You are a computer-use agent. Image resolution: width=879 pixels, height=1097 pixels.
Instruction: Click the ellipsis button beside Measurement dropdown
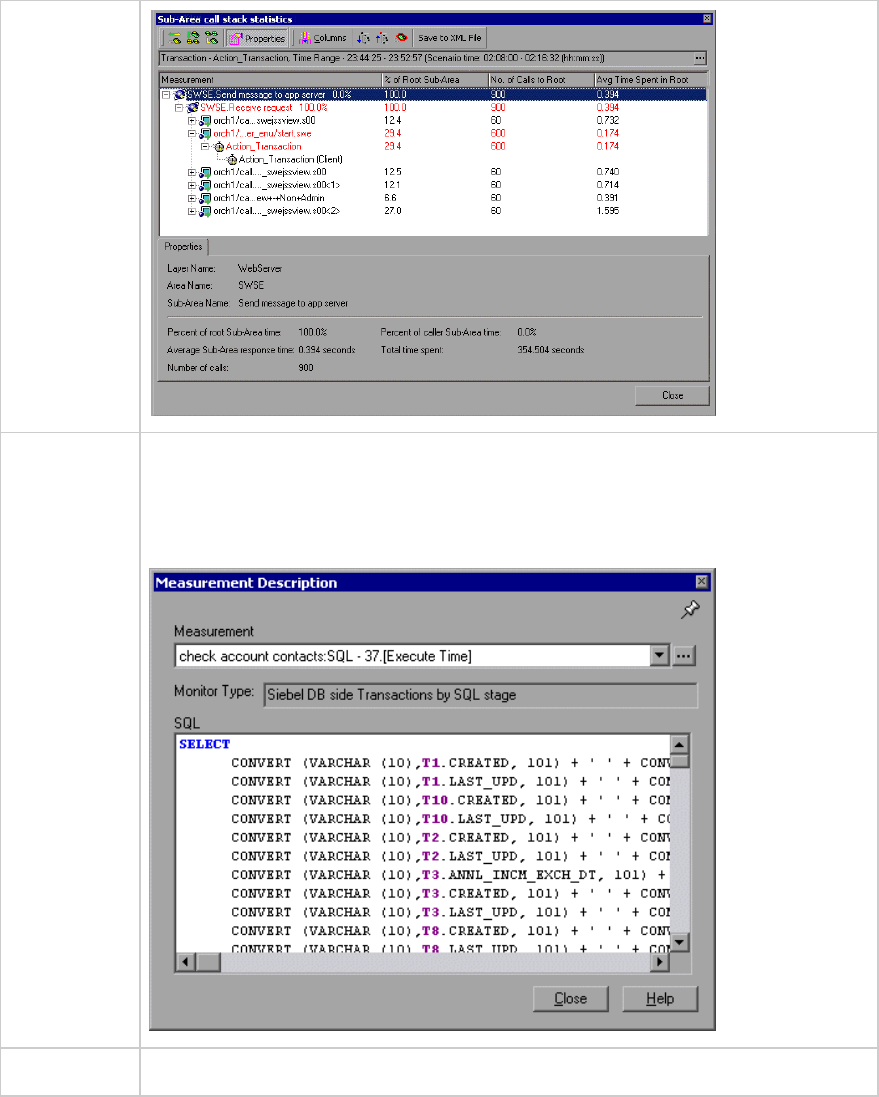tap(684, 656)
